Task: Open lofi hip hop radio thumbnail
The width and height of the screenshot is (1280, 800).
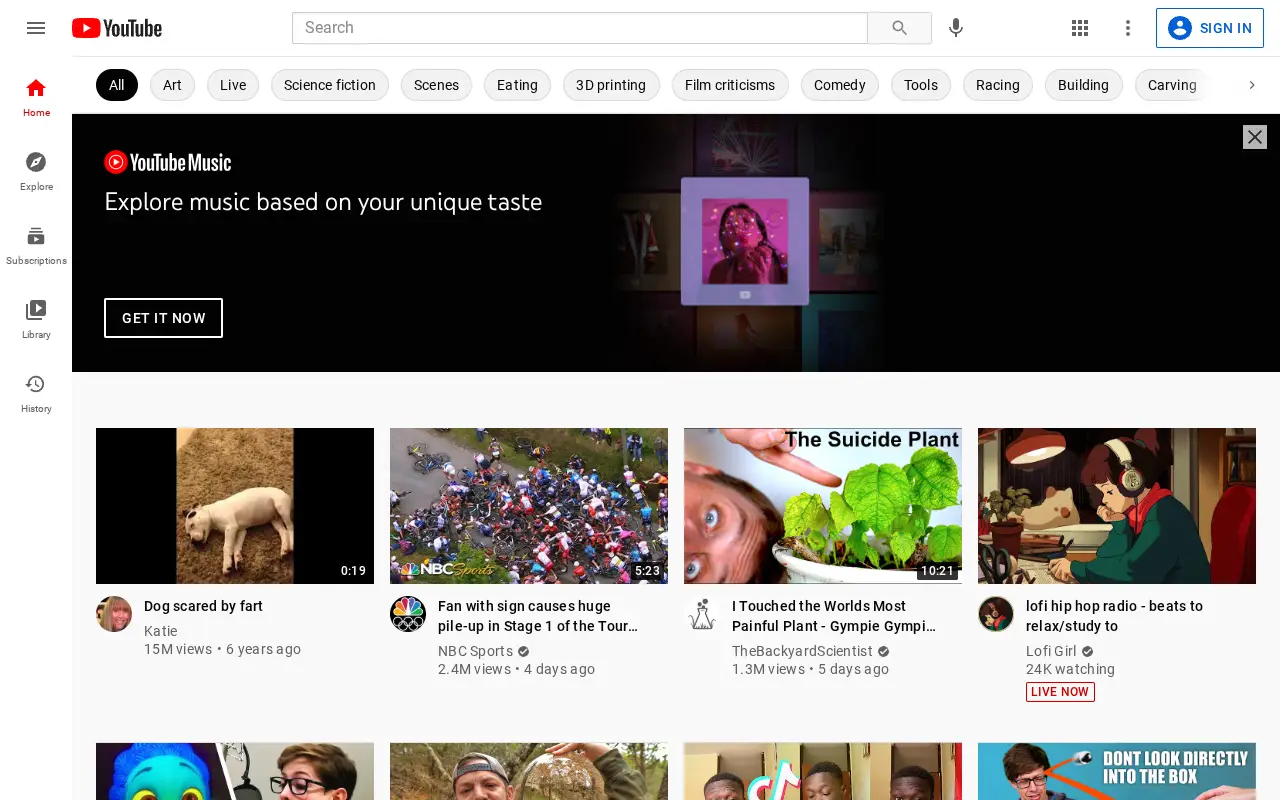Action: point(1117,506)
